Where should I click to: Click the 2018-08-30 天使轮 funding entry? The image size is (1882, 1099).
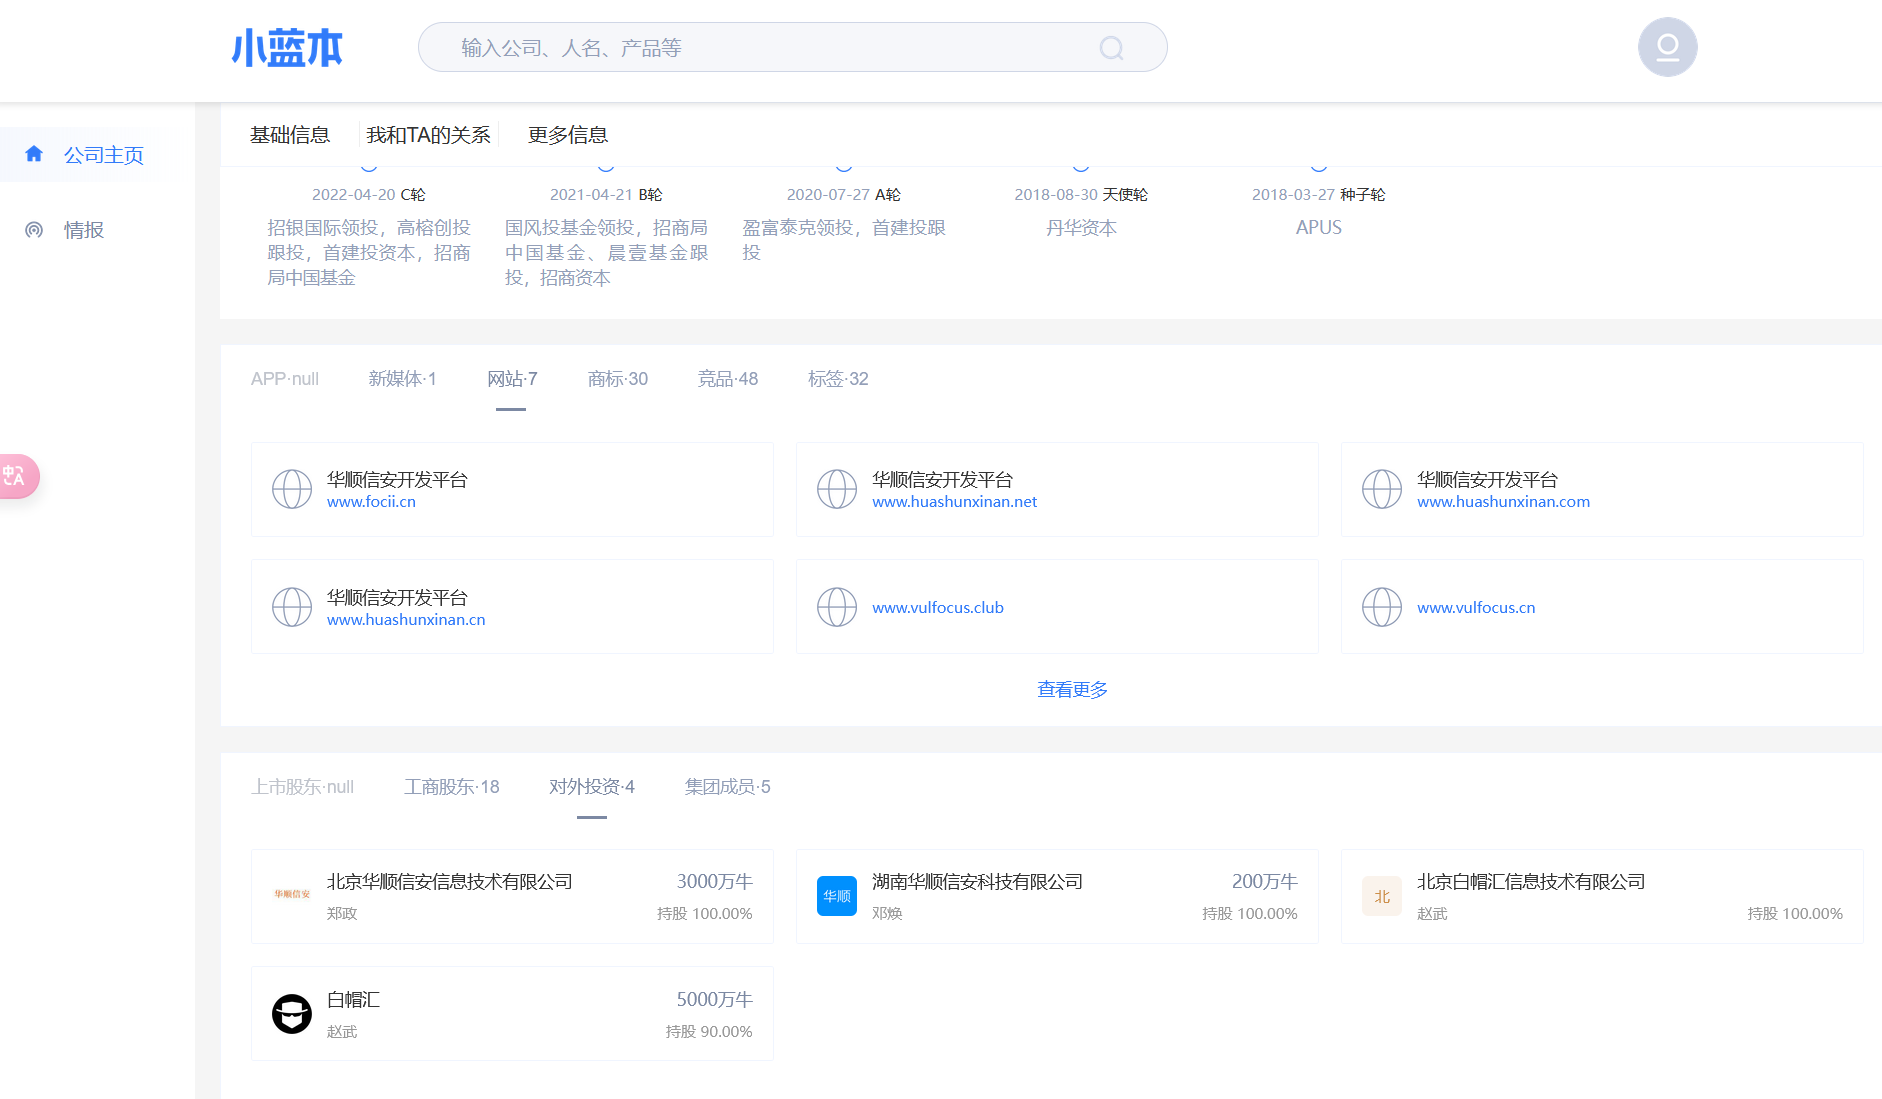(1081, 195)
